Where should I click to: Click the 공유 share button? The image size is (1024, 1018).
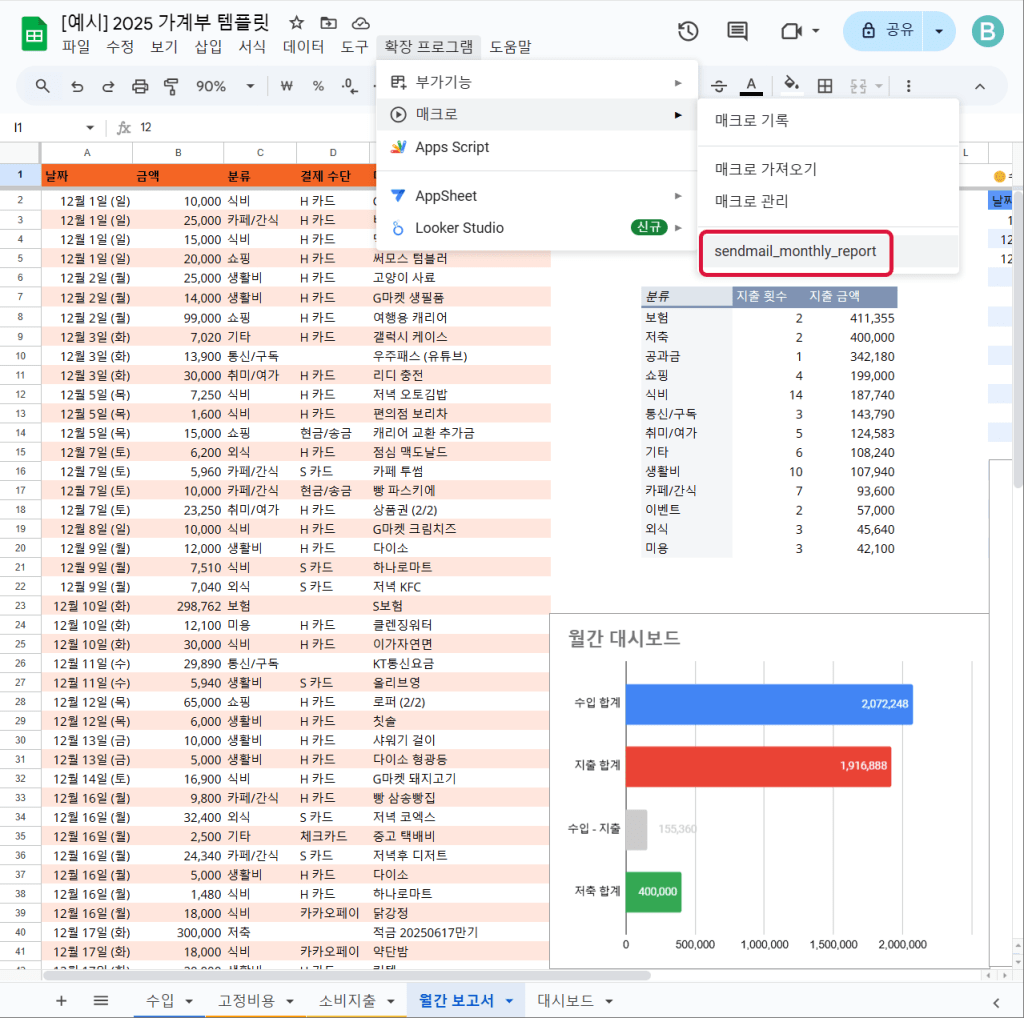883,31
